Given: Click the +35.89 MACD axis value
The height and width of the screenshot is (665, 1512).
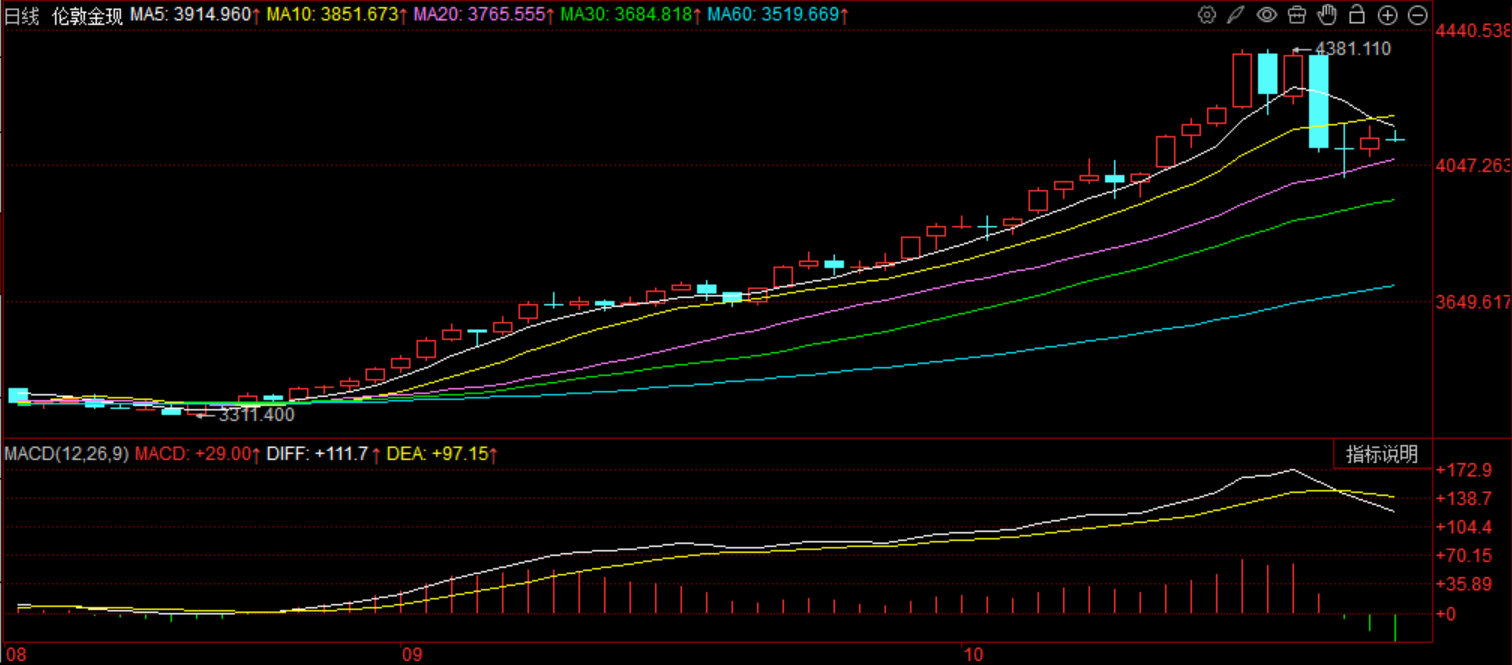Looking at the screenshot, I should click(1462, 584).
